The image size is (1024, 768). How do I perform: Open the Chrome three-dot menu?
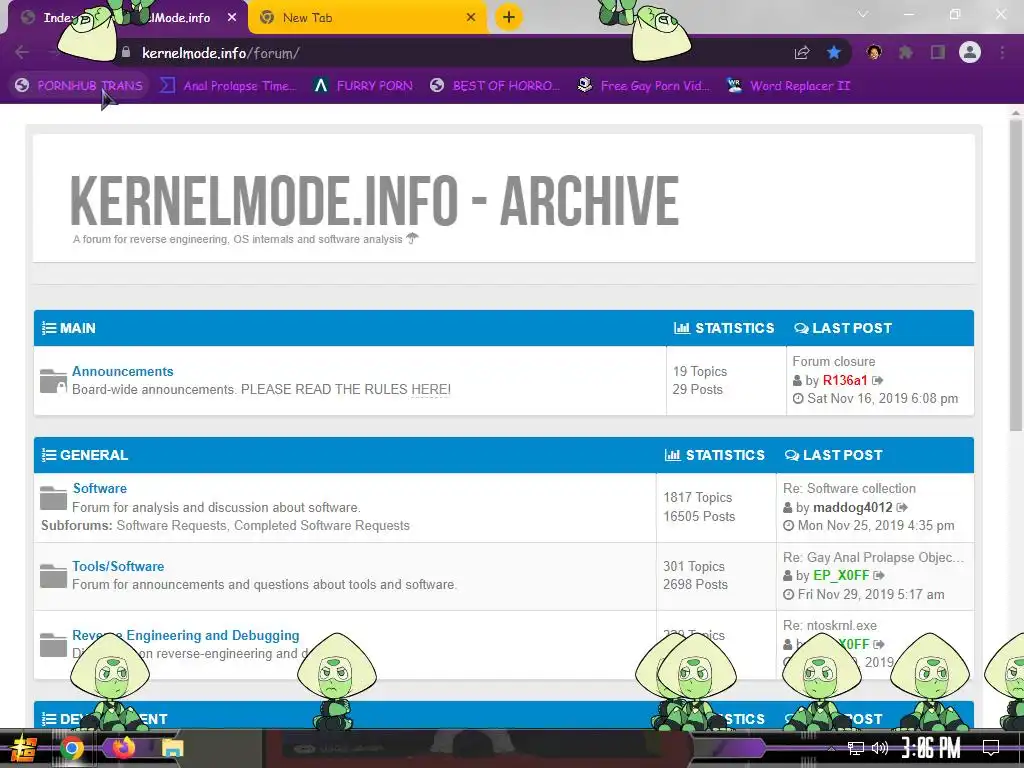click(x=1002, y=52)
